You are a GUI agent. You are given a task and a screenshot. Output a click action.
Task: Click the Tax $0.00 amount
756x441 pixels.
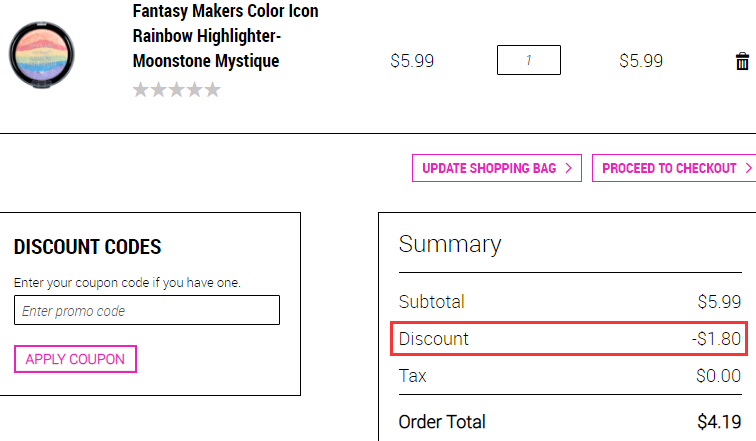[x=718, y=376]
